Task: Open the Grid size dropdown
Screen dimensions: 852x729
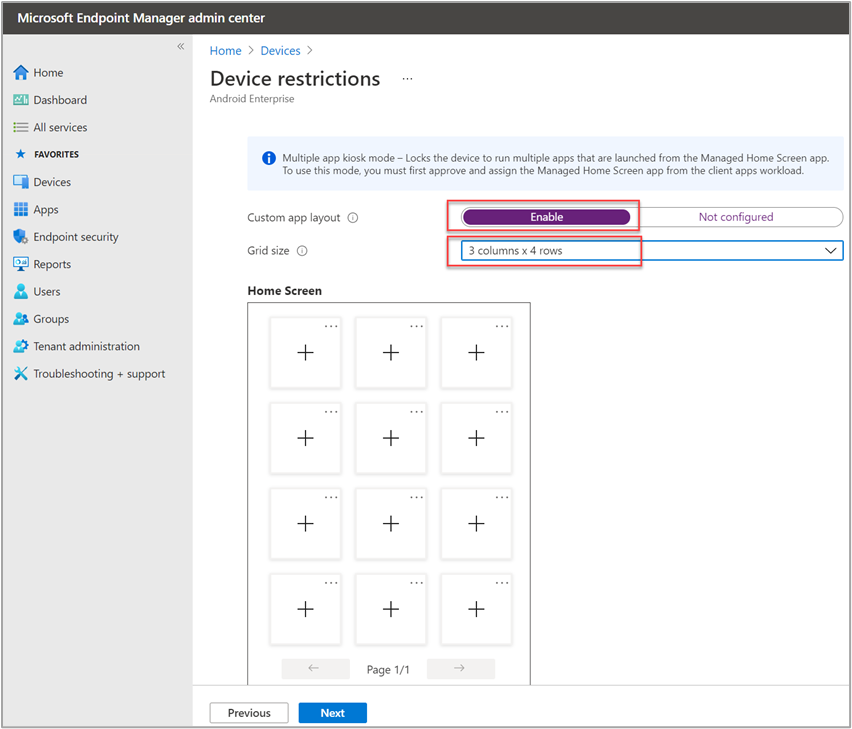Action: point(651,251)
